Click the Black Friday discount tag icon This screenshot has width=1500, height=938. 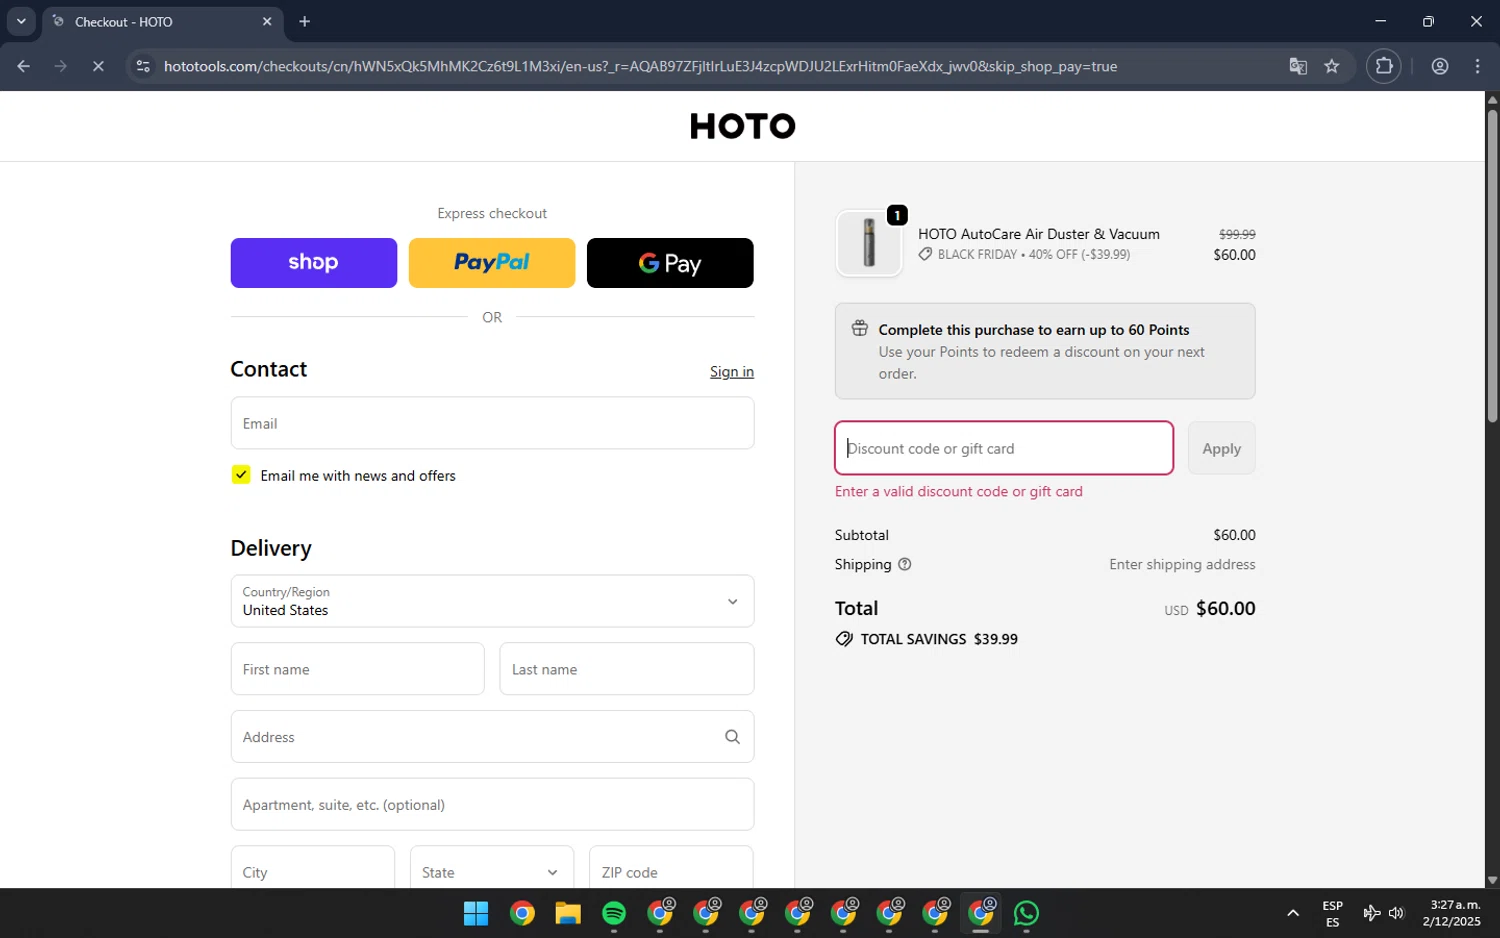point(925,255)
